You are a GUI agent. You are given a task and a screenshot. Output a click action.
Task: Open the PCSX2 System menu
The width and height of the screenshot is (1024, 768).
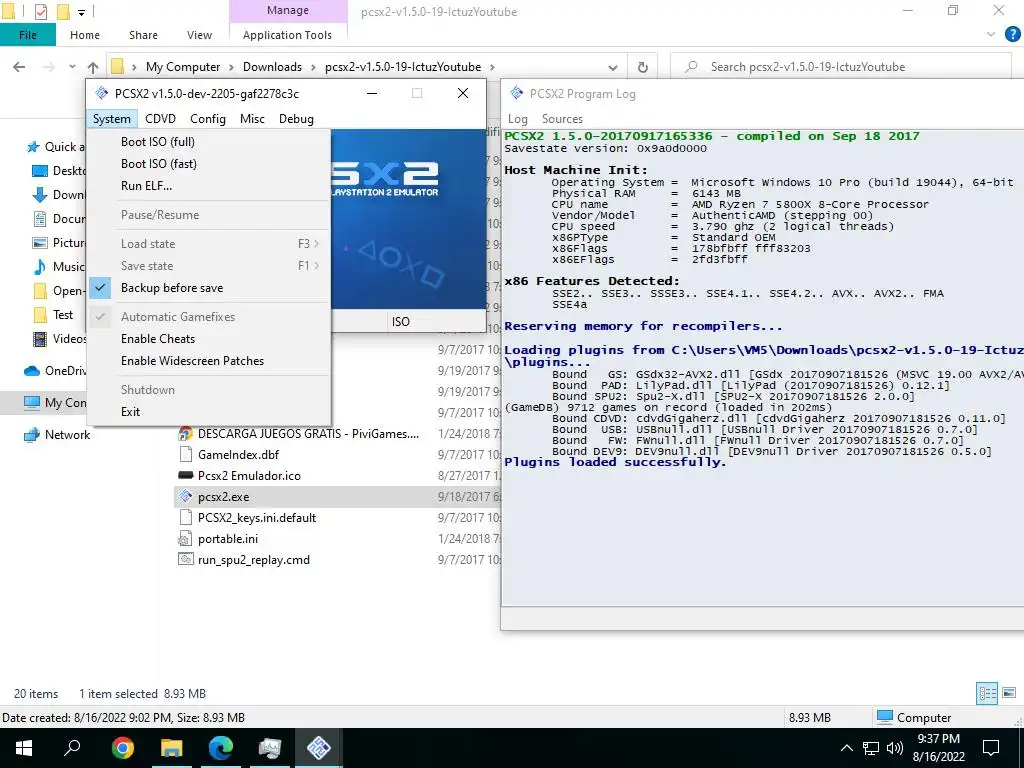[x=112, y=119]
